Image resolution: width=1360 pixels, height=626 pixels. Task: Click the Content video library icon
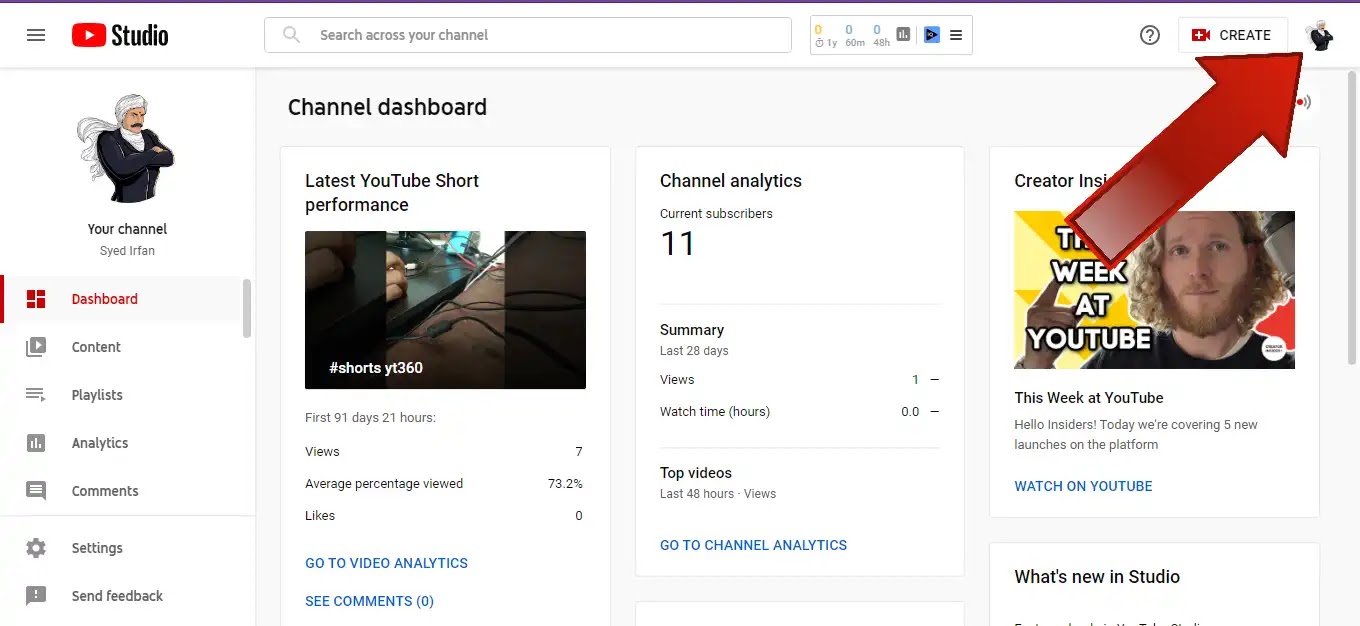click(36, 347)
